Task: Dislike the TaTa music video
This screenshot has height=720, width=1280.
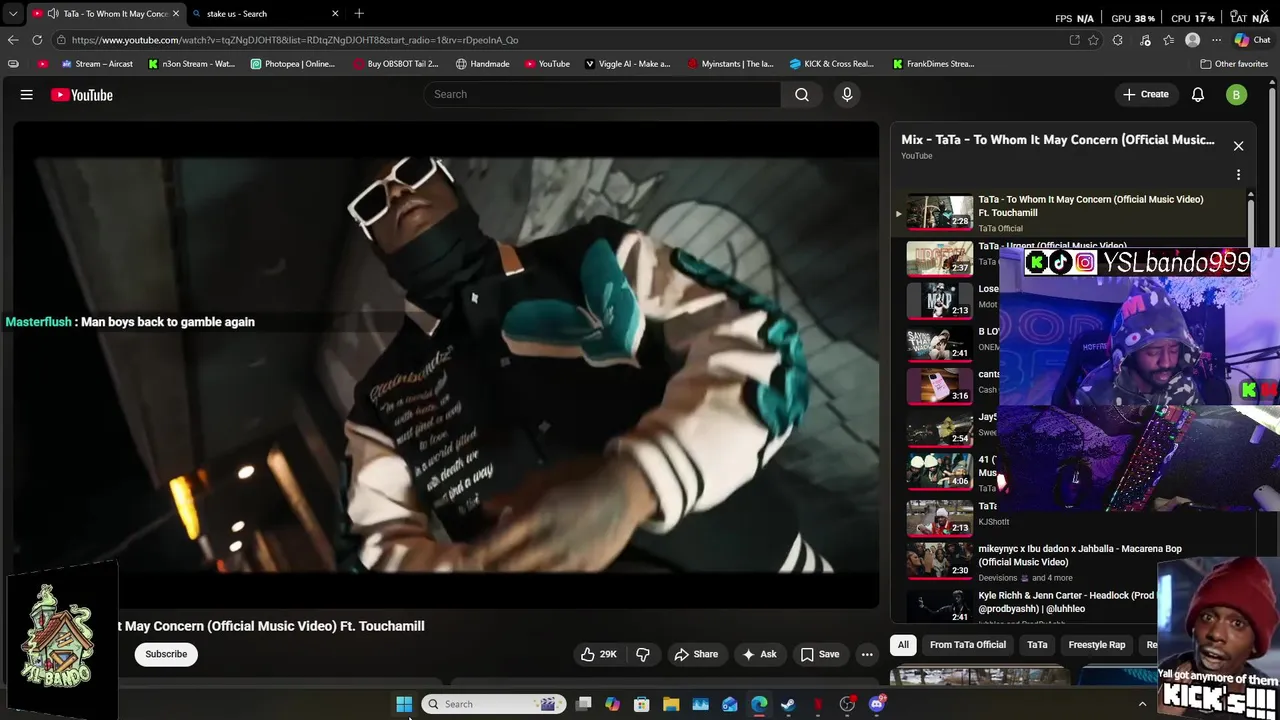Action: (643, 654)
